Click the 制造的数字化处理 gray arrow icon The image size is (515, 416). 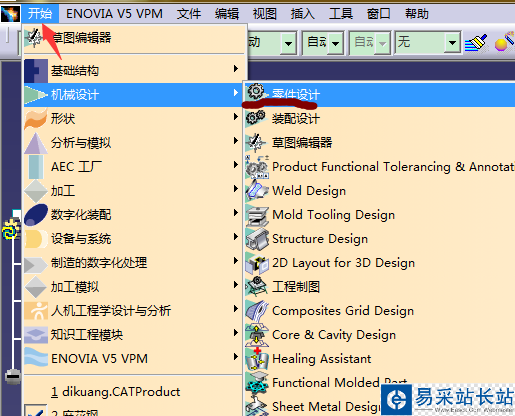tap(35, 265)
